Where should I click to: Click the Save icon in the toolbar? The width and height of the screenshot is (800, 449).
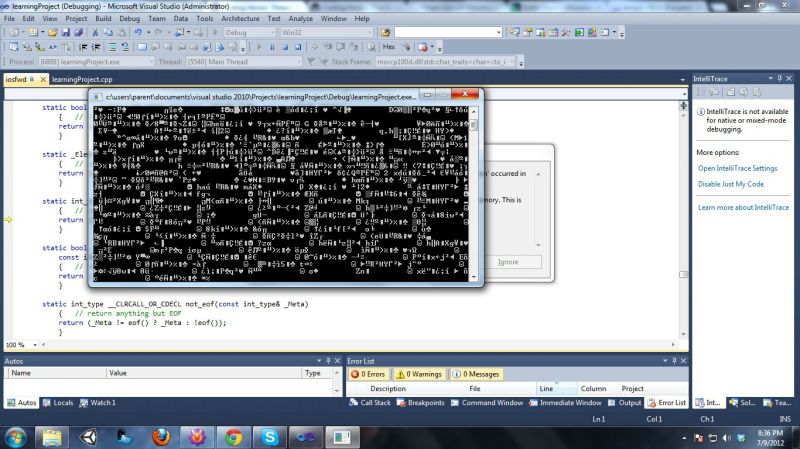(66, 32)
